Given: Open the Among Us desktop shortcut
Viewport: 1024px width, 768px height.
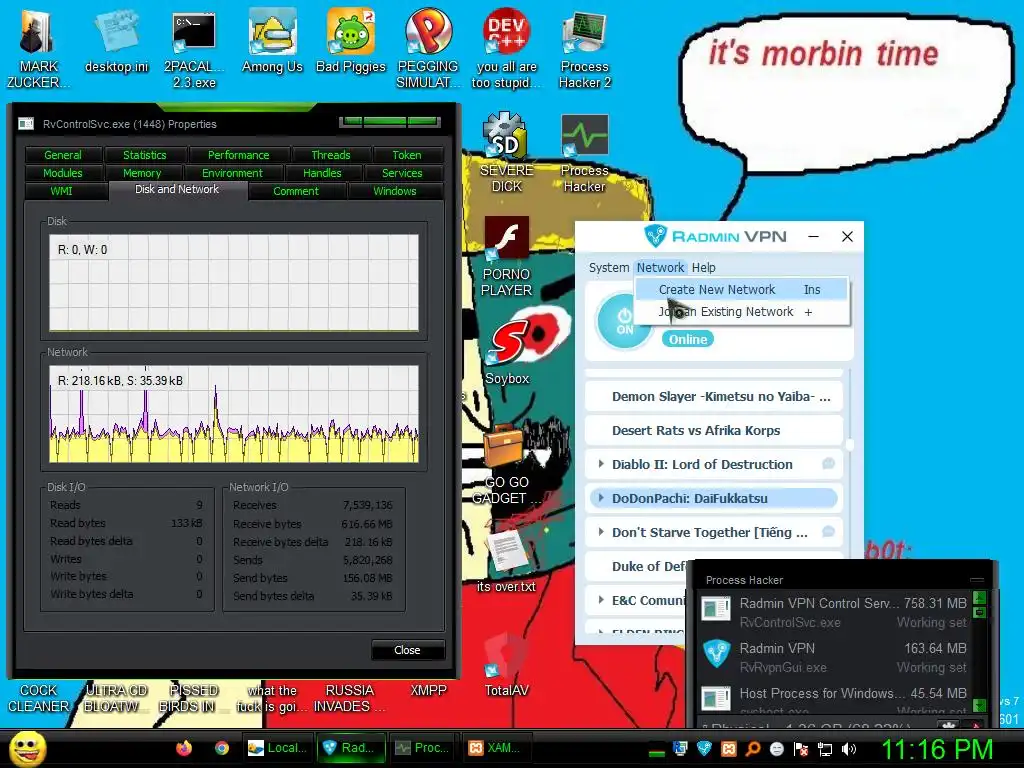Looking at the screenshot, I should pyautogui.click(x=272, y=40).
